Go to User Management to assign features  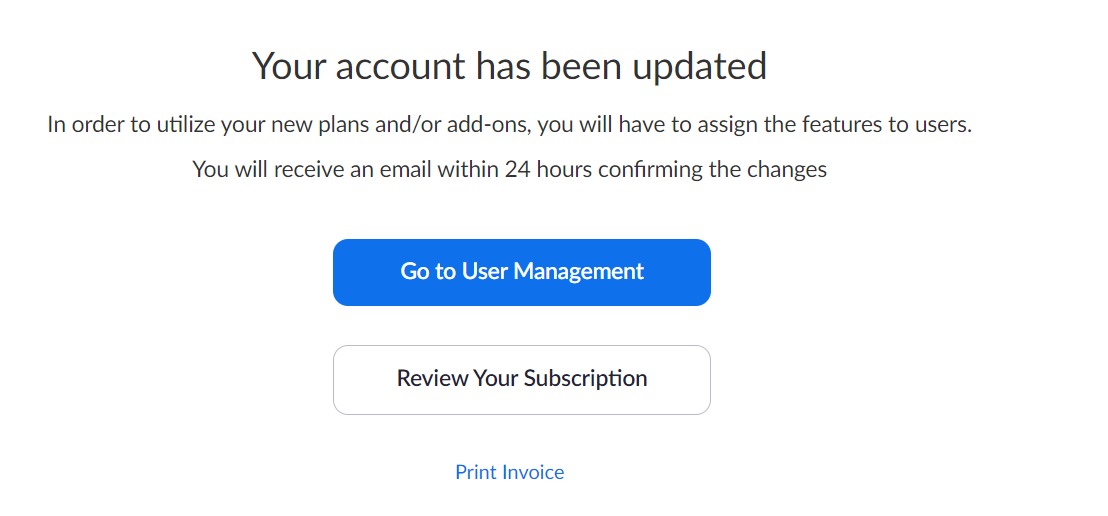(x=521, y=272)
